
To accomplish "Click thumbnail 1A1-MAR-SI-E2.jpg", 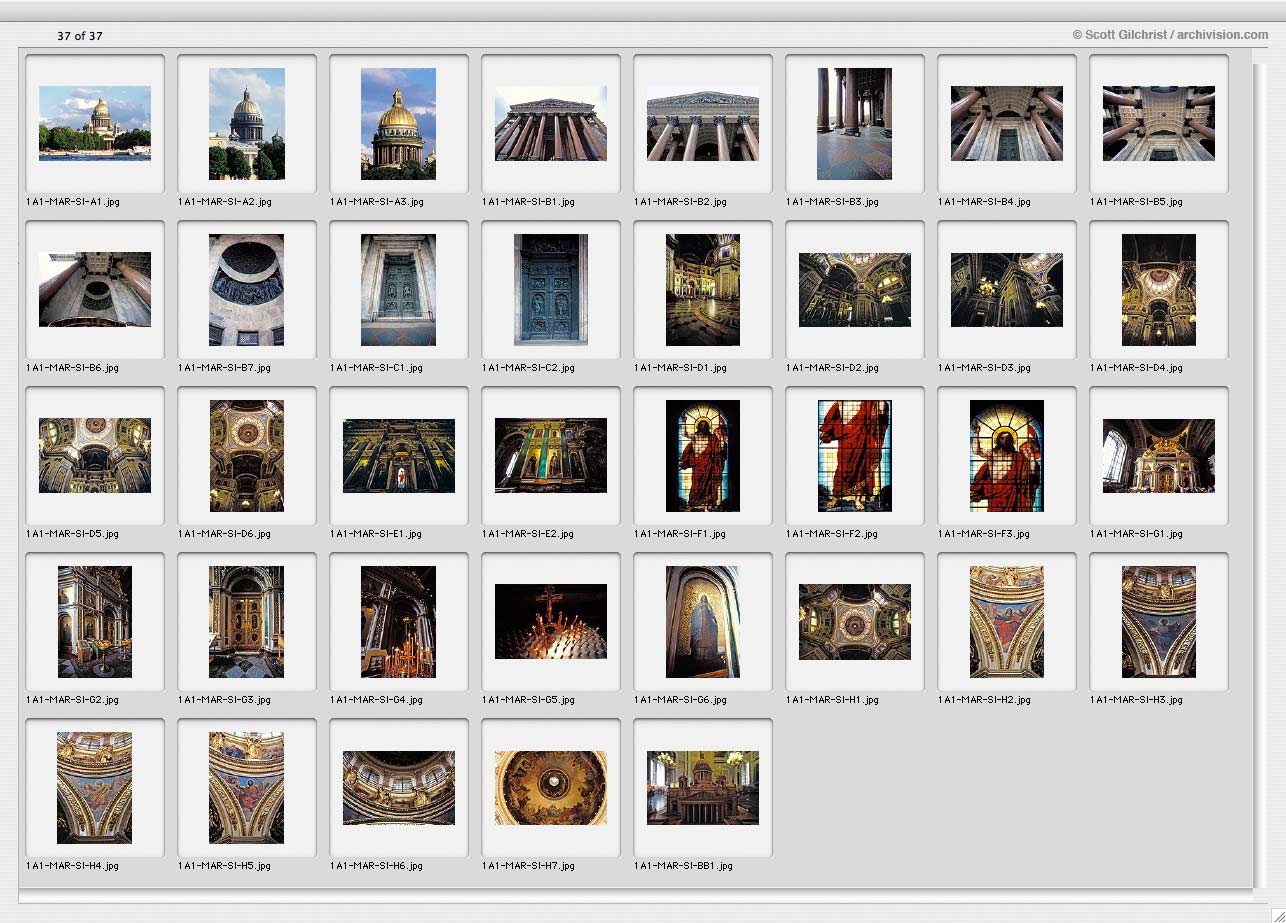I will tap(551, 455).
